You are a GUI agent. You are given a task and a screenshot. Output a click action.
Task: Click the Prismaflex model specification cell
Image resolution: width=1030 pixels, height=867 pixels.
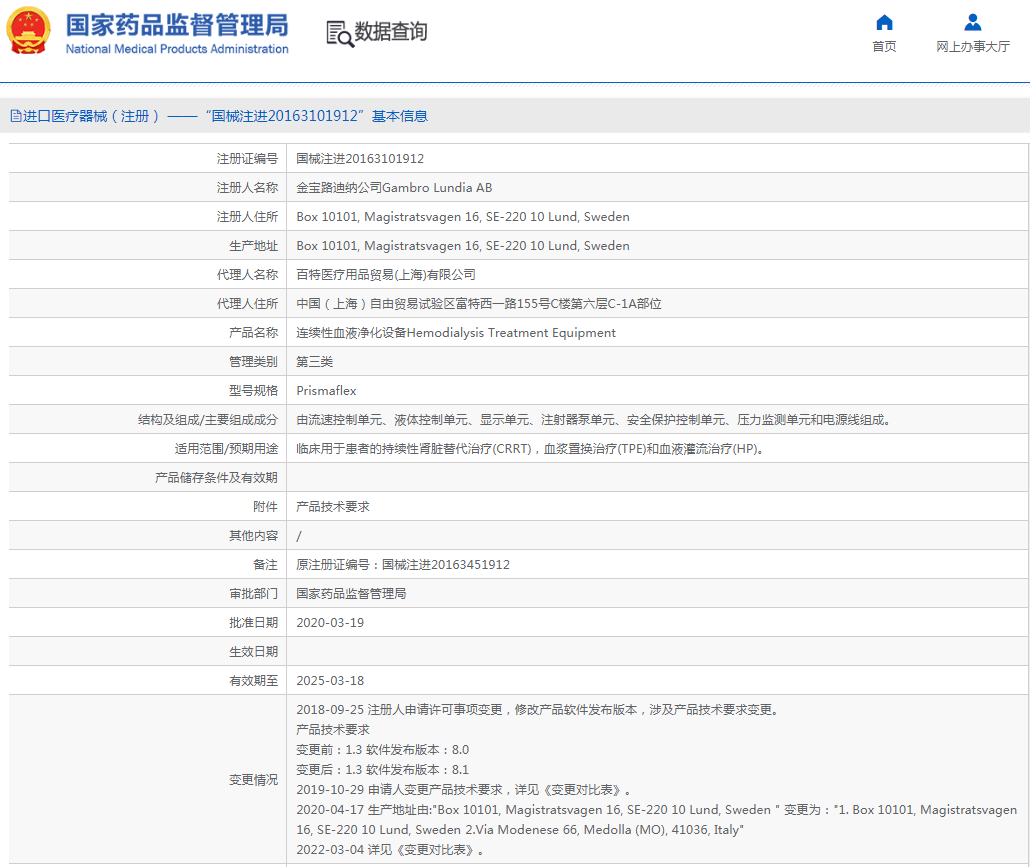(326, 391)
